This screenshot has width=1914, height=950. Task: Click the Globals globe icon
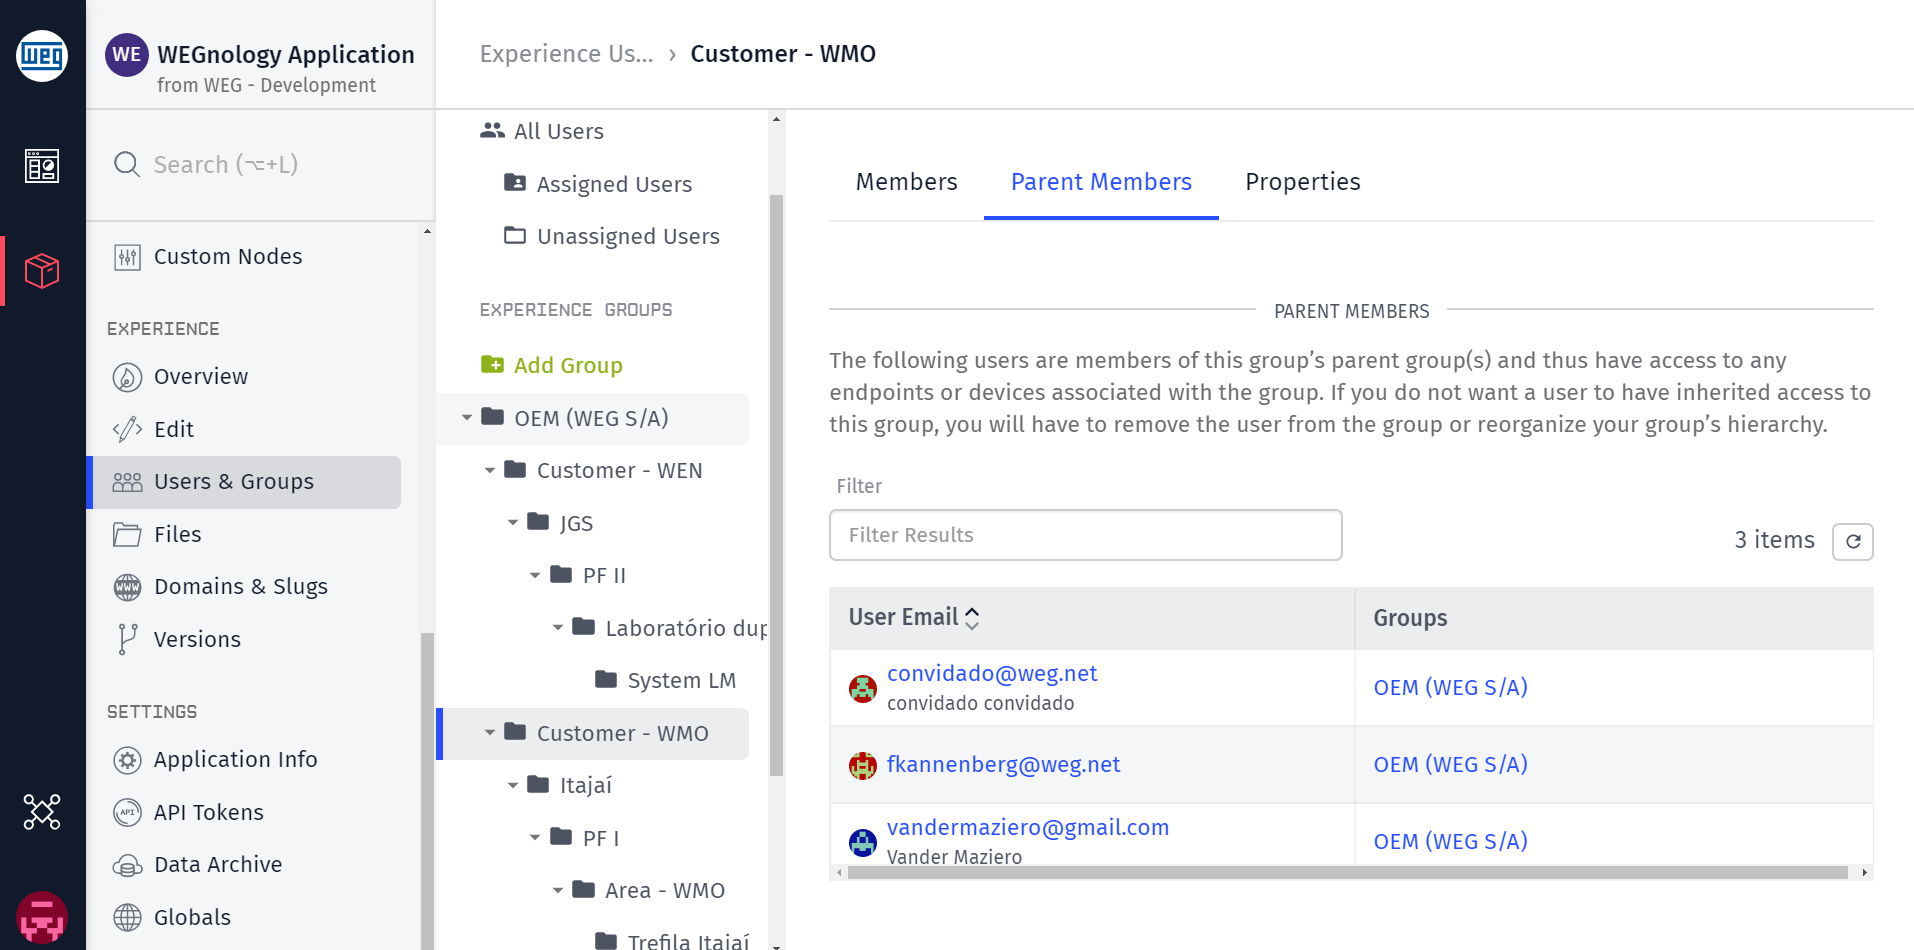click(x=127, y=917)
